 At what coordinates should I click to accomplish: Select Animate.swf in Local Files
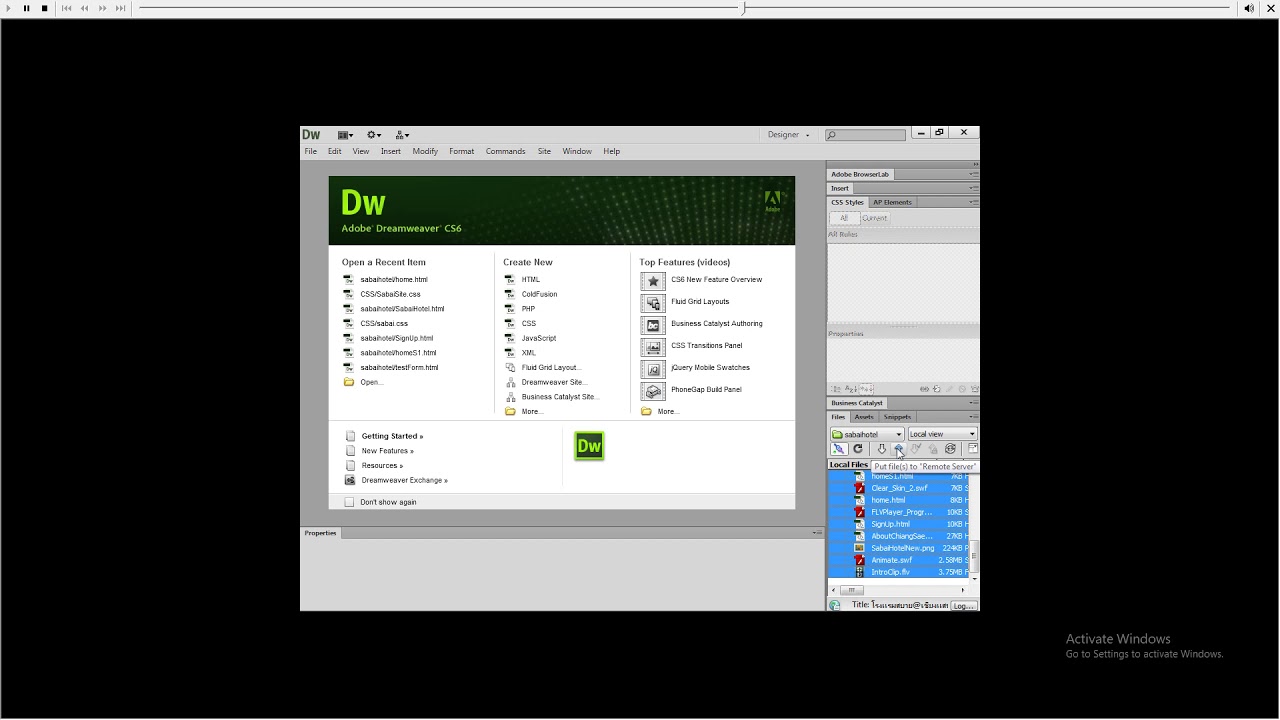891,560
